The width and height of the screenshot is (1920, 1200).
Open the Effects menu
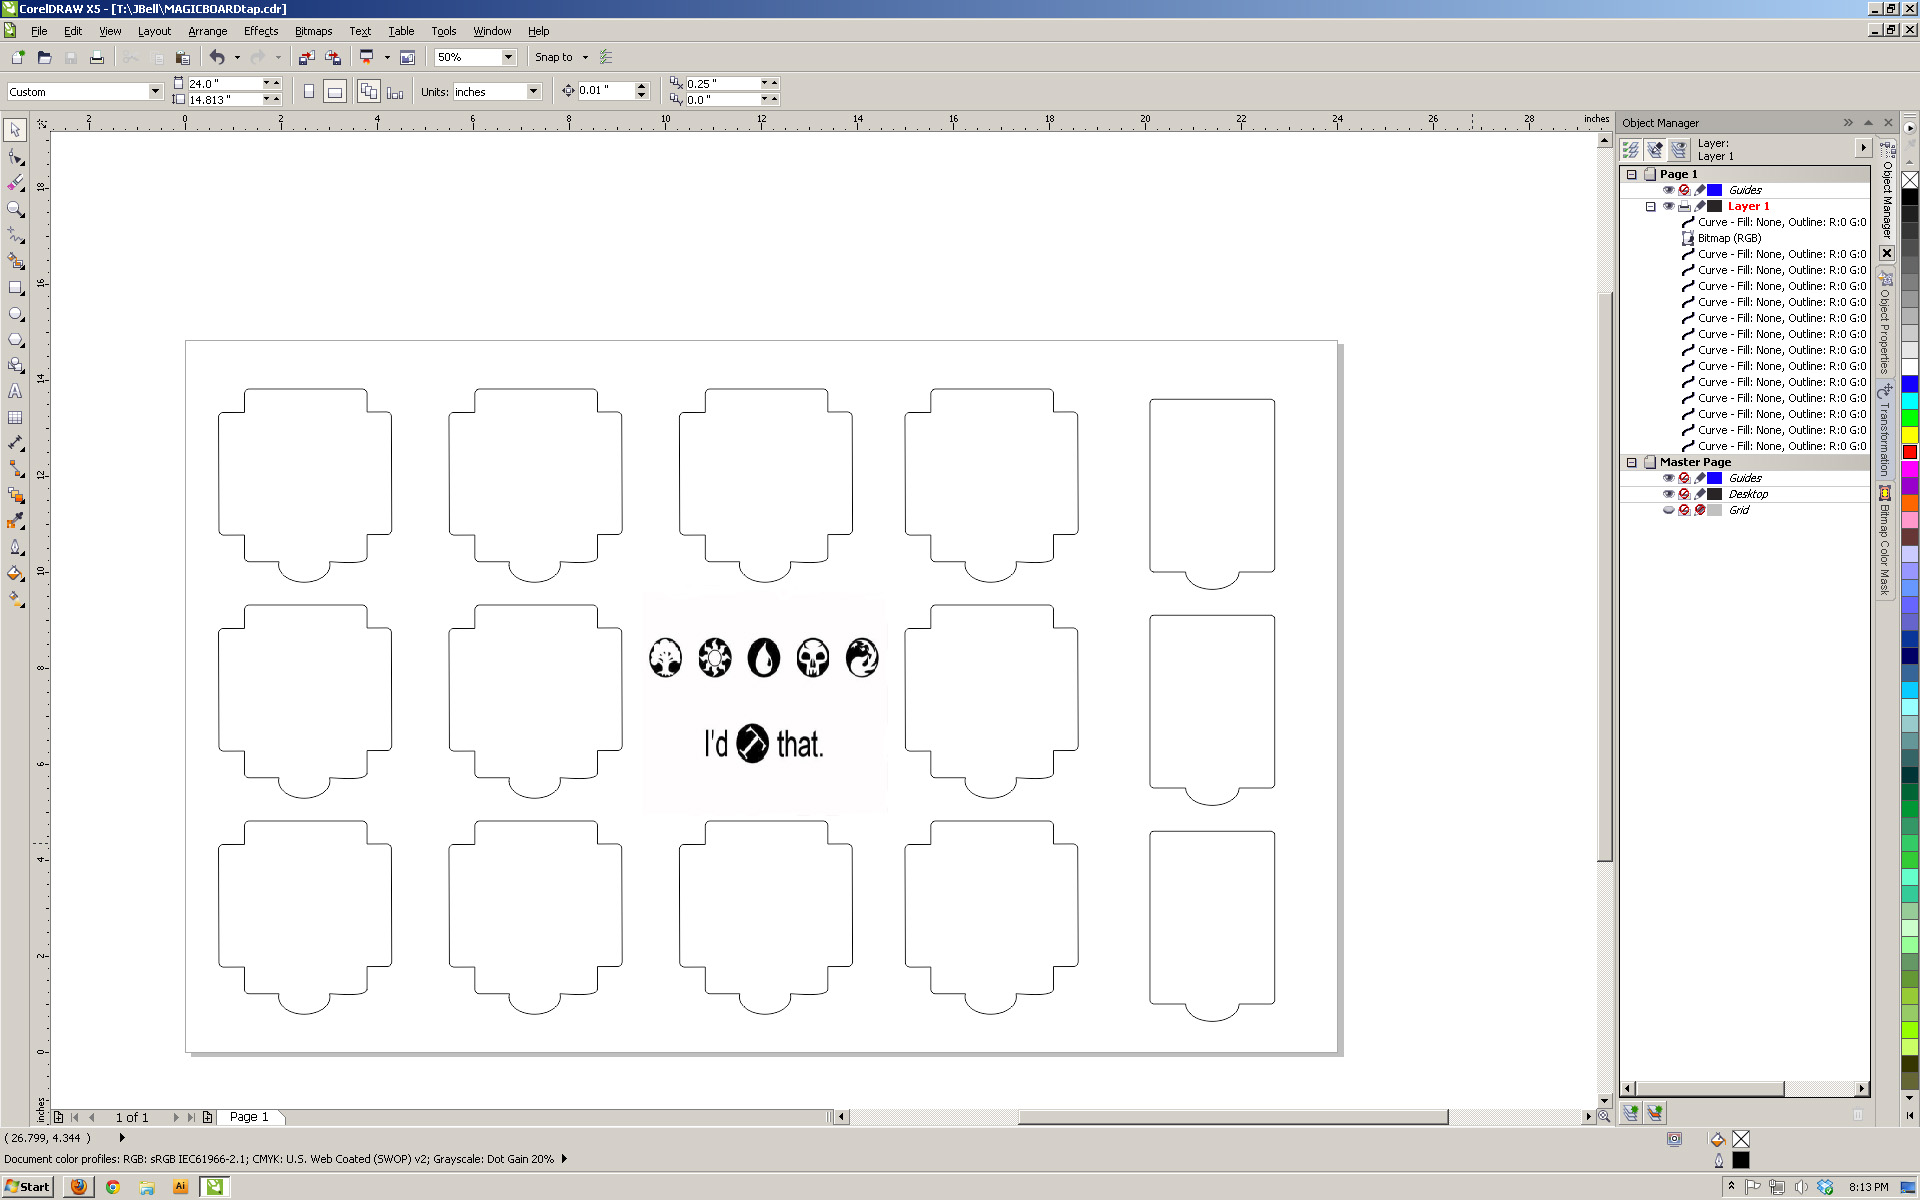pyautogui.click(x=260, y=31)
